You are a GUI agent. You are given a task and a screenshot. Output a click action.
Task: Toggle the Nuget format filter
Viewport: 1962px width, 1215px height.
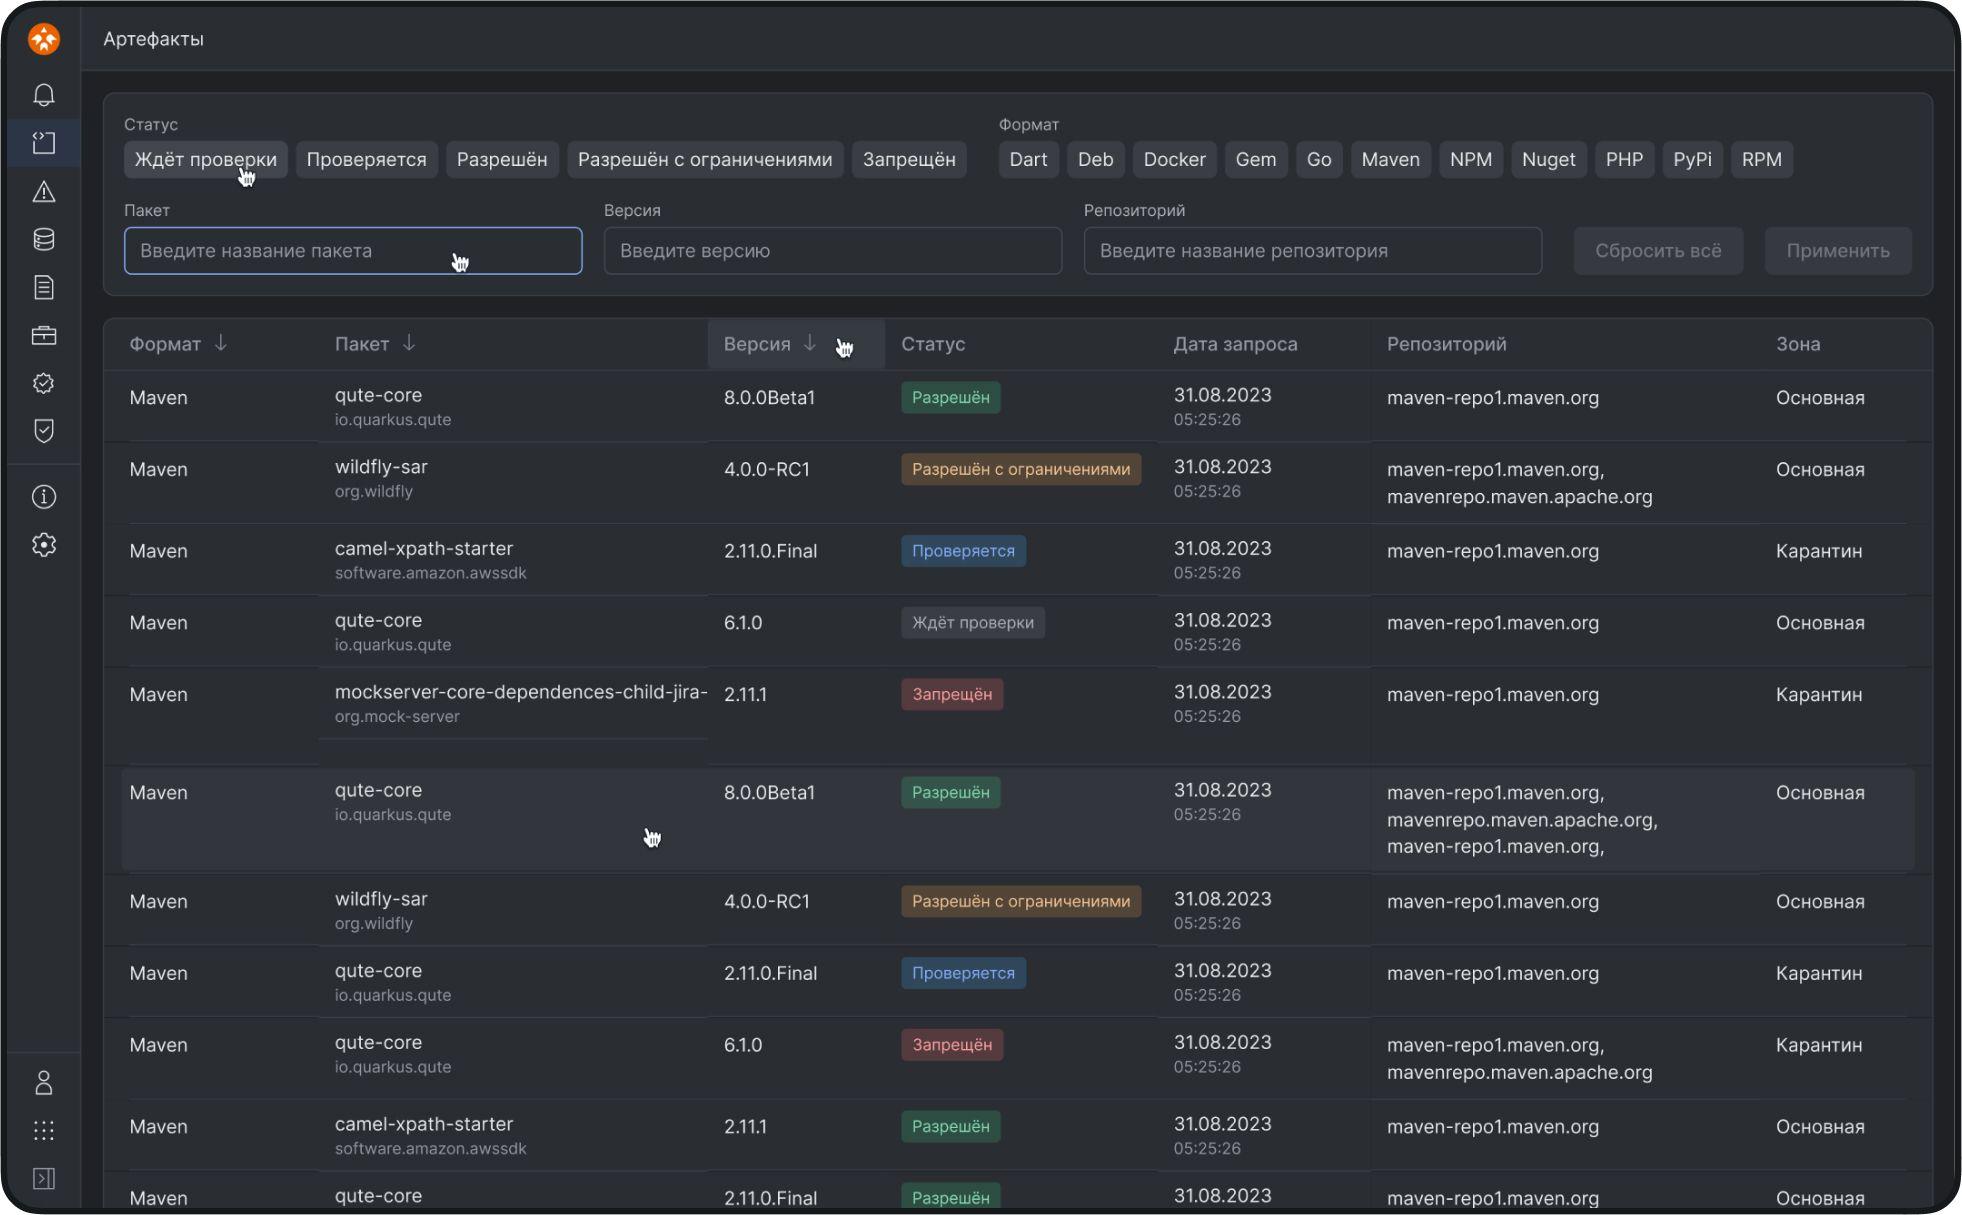point(1549,160)
